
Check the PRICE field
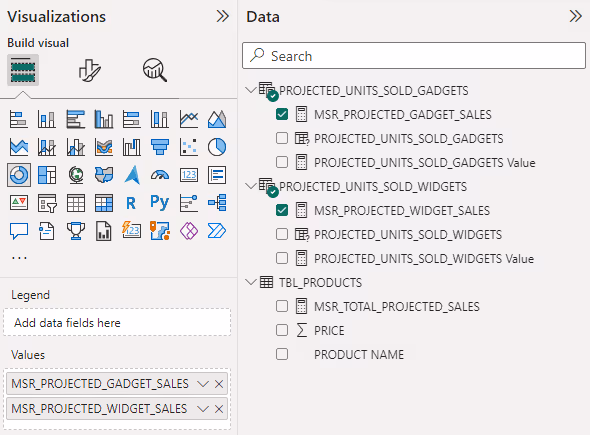pyautogui.click(x=282, y=330)
